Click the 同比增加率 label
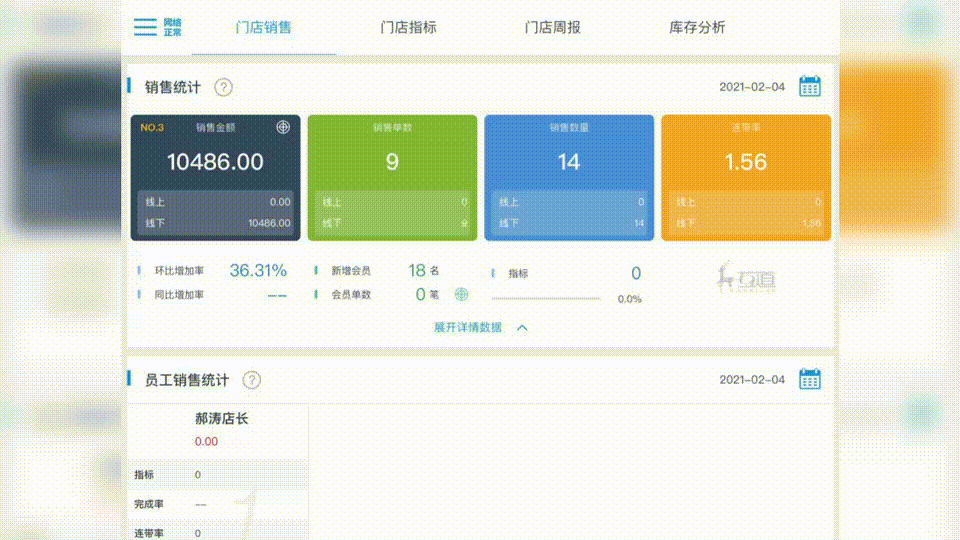The height and width of the screenshot is (540, 960). tap(179, 294)
